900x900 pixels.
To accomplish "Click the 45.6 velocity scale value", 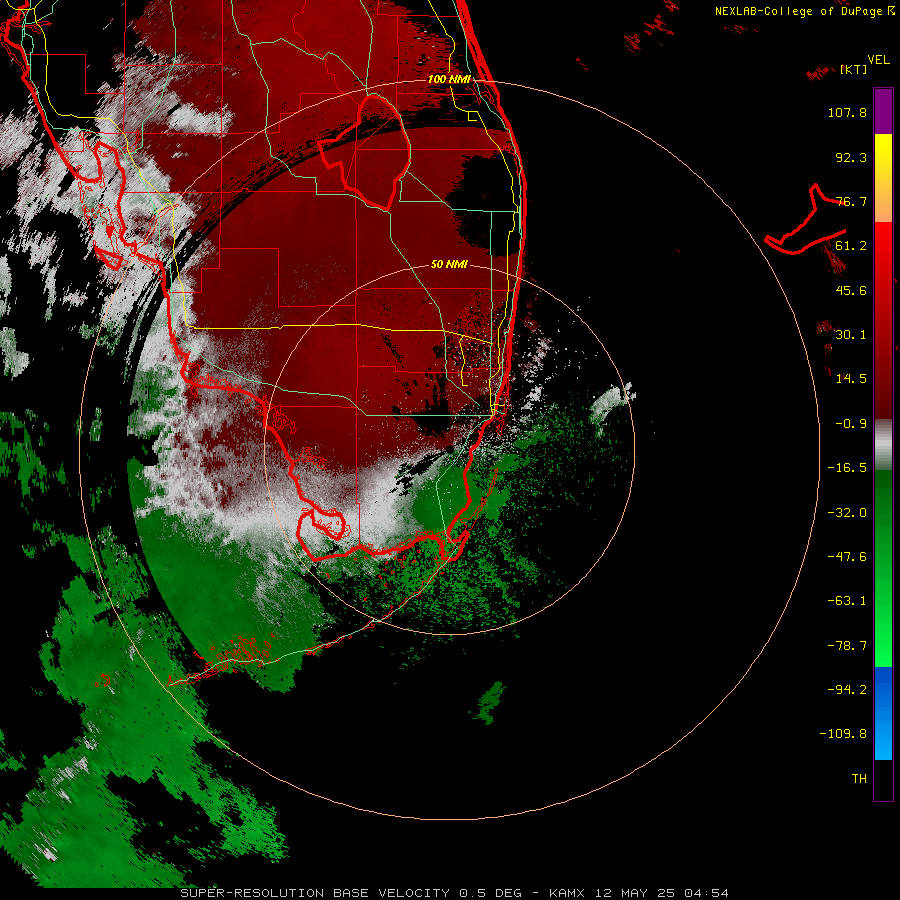I will [x=851, y=290].
